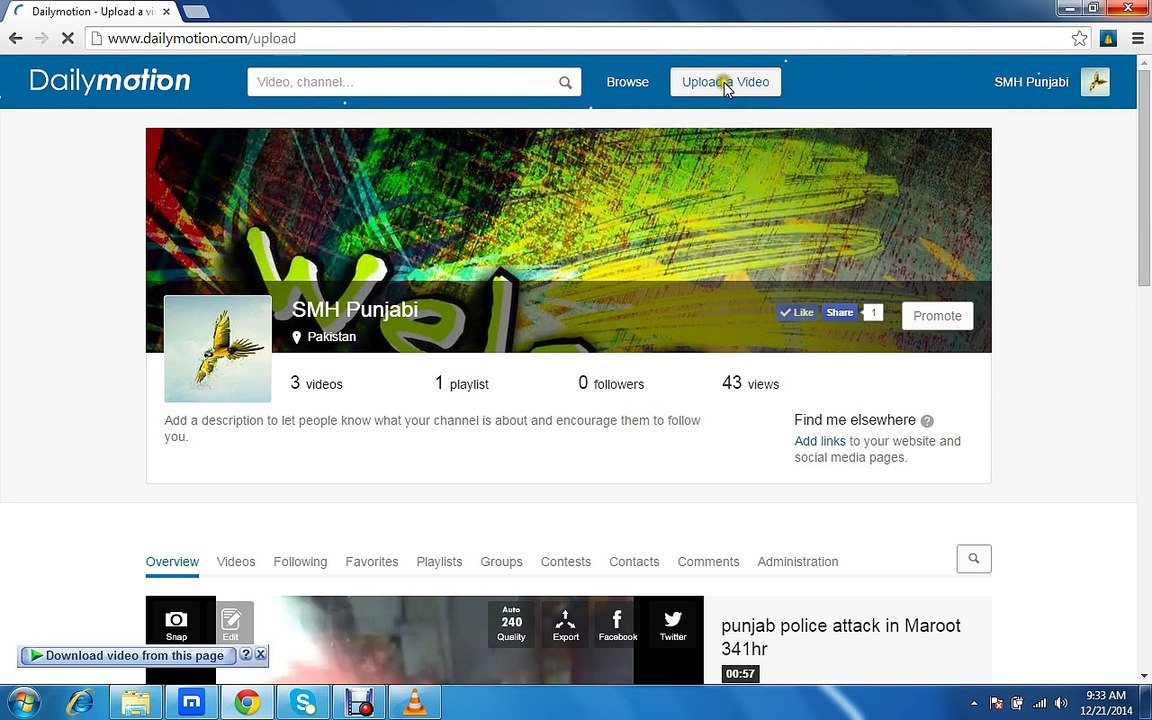Open Chrome icon in taskbar
Viewport: 1152px width, 720px height.
coord(248,702)
